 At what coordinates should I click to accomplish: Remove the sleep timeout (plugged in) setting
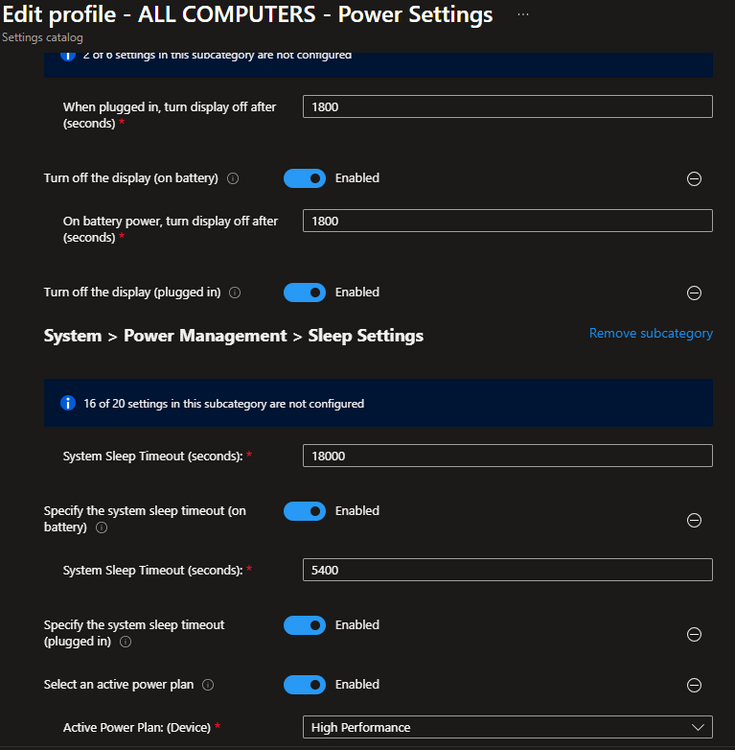[x=694, y=634]
